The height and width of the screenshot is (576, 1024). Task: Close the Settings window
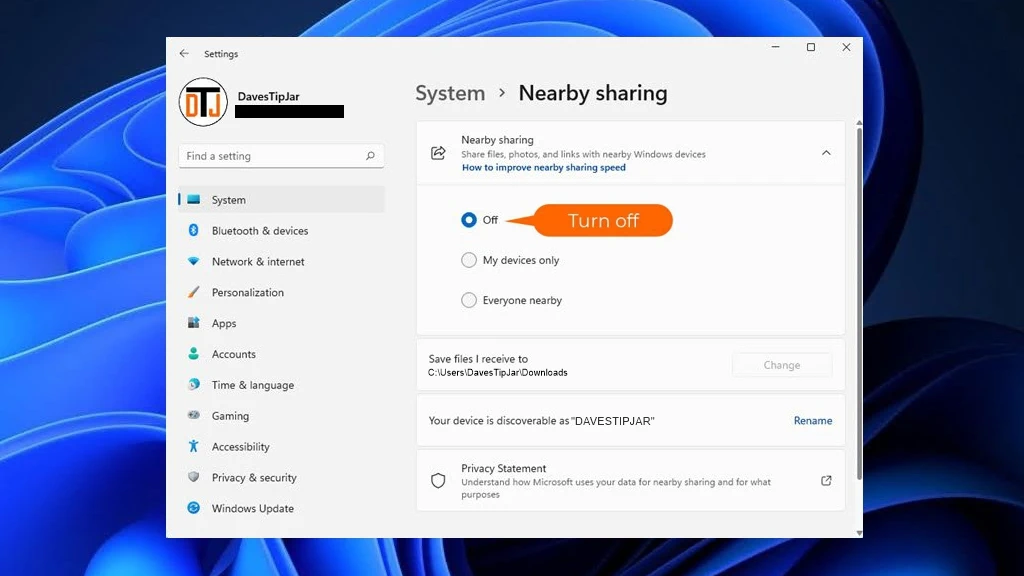(x=846, y=47)
